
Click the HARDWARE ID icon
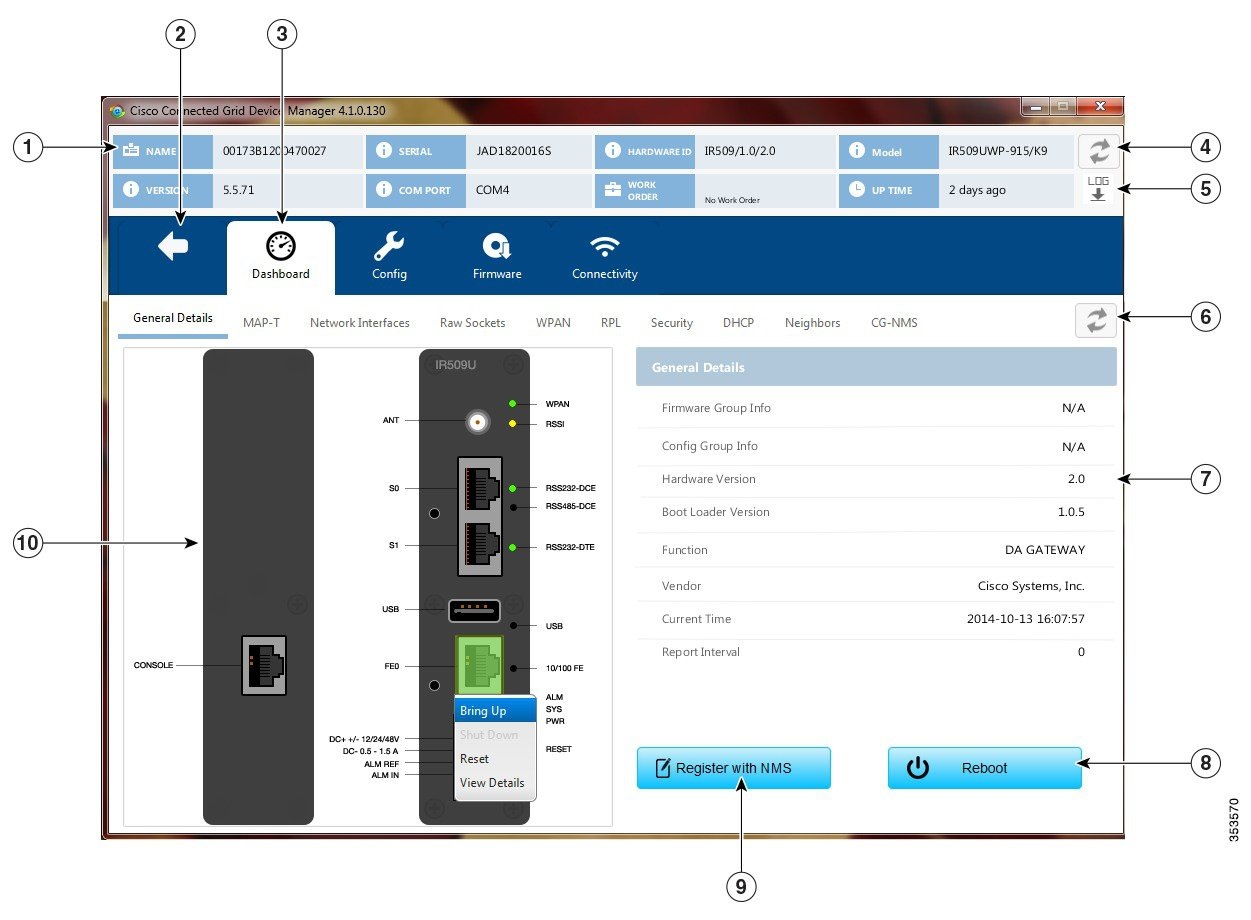click(x=612, y=151)
